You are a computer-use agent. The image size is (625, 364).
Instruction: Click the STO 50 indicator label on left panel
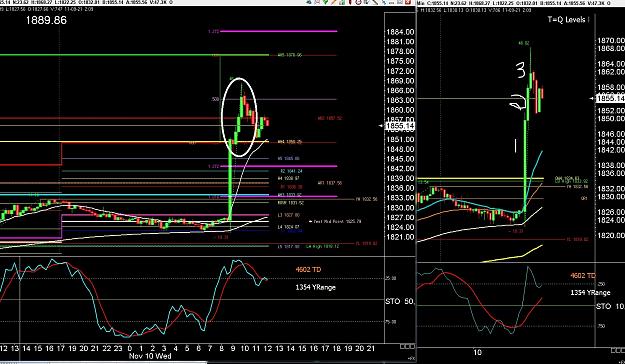400,301
